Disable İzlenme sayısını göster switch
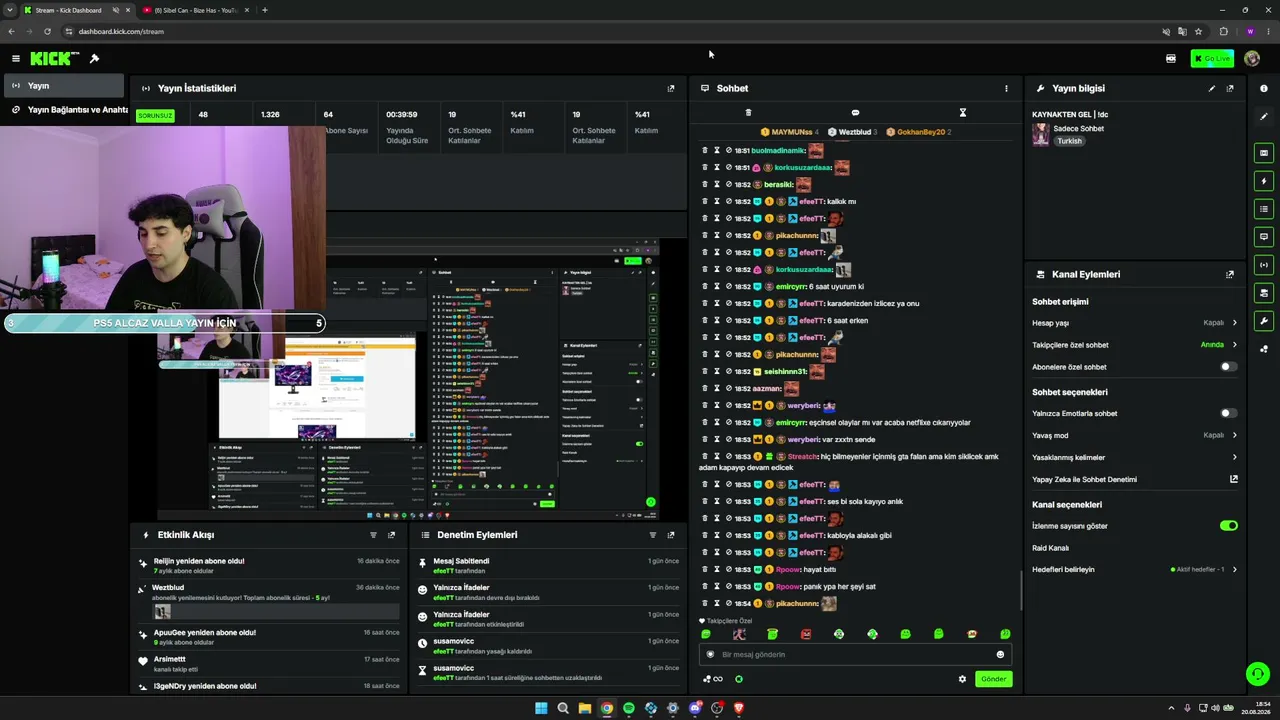The width and height of the screenshot is (1280, 720). pos(1228,525)
